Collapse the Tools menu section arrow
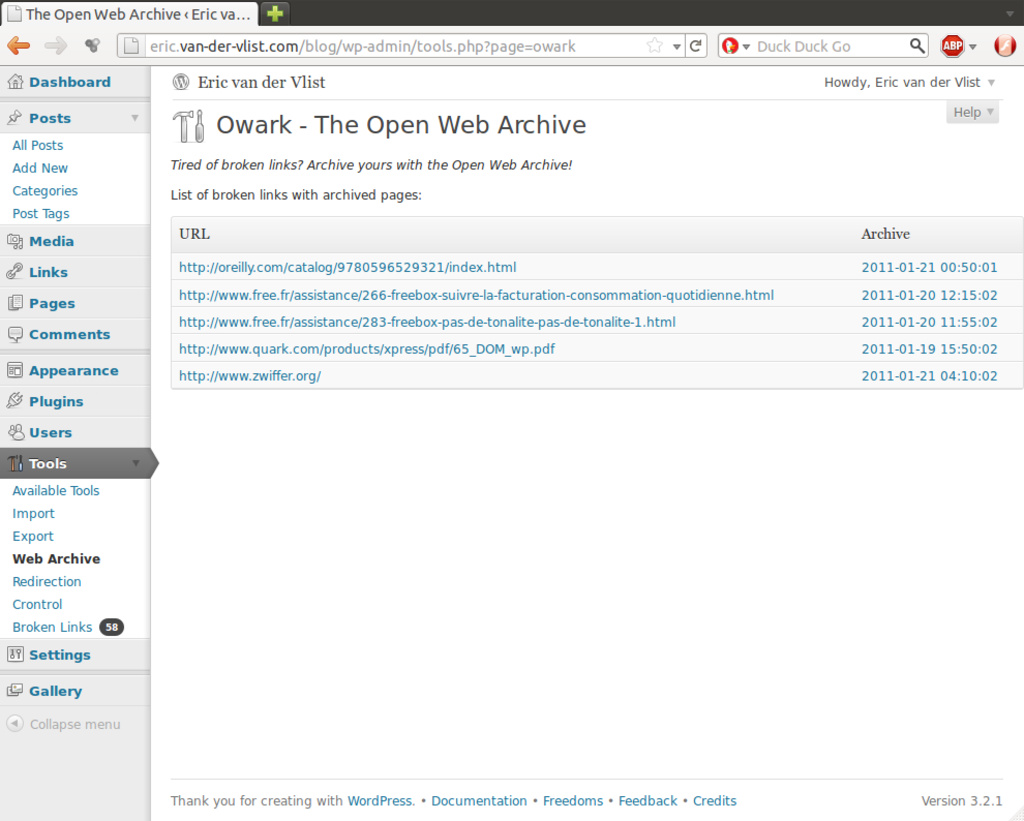The image size is (1024, 821). tap(135, 463)
